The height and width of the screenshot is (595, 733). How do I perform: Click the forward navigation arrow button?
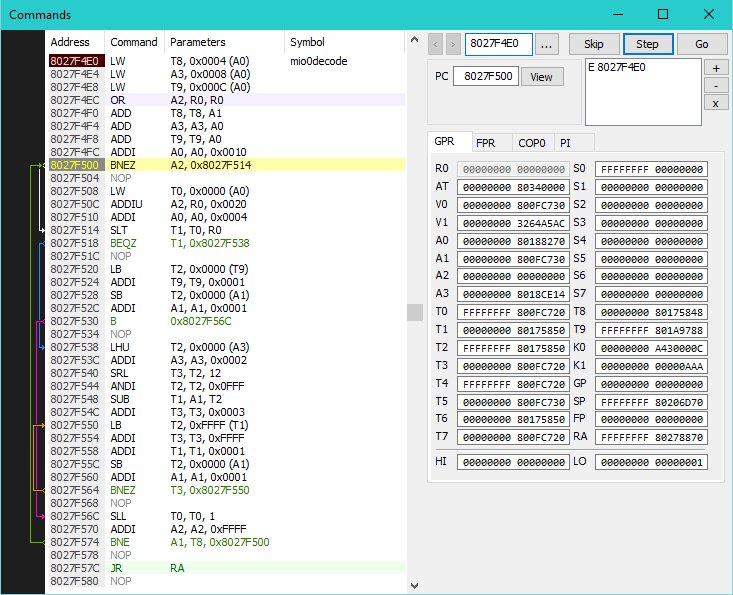(453, 44)
